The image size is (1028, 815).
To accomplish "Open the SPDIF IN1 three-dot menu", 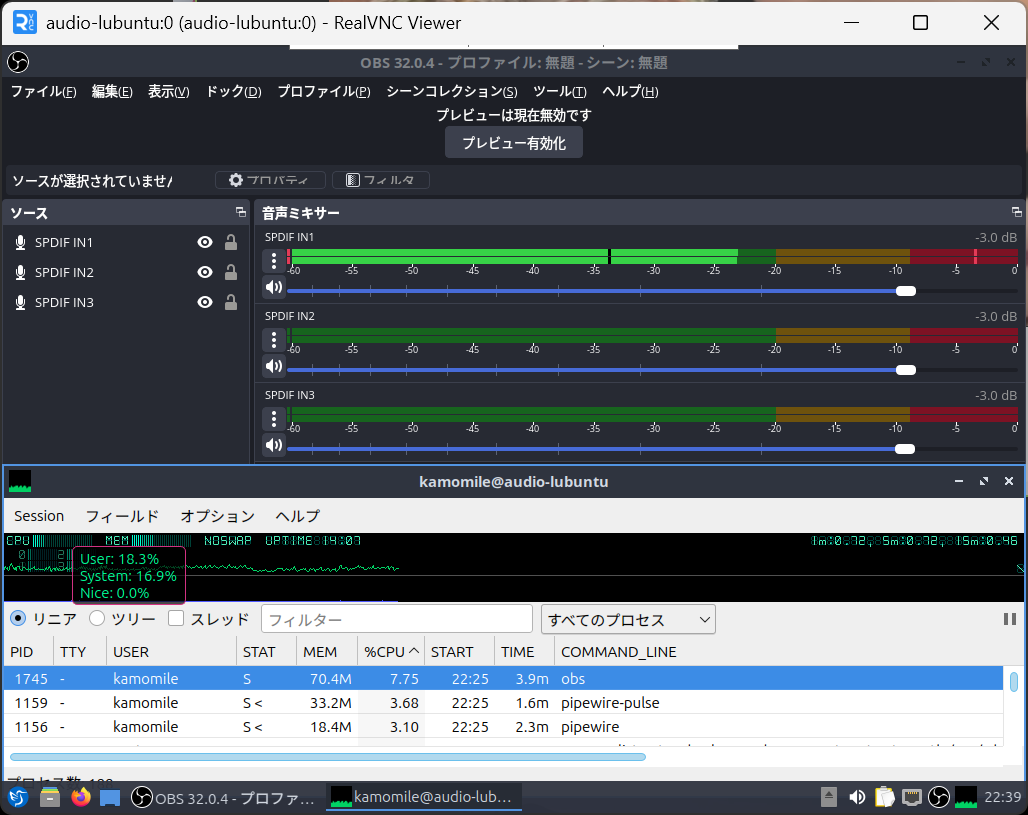I will tap(273, 261).
